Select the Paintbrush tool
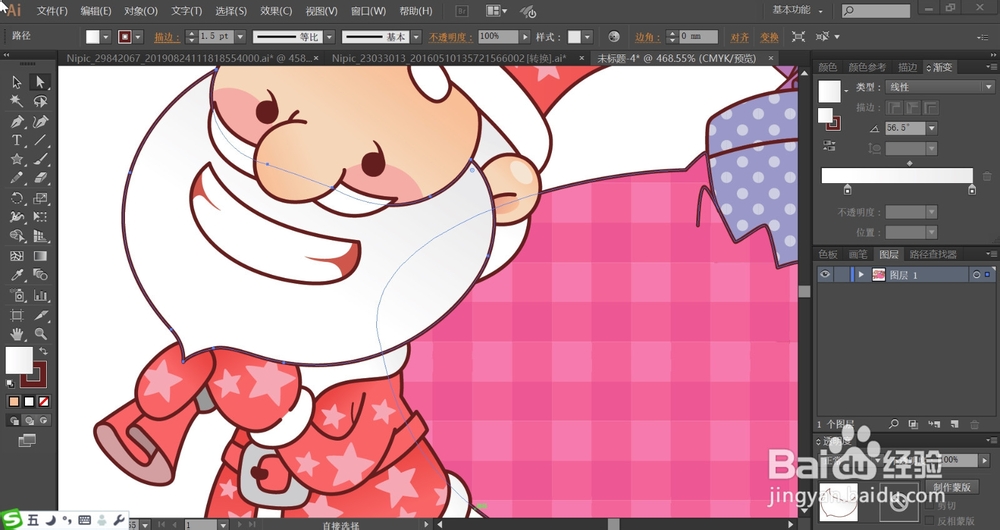 pos(40,159)
